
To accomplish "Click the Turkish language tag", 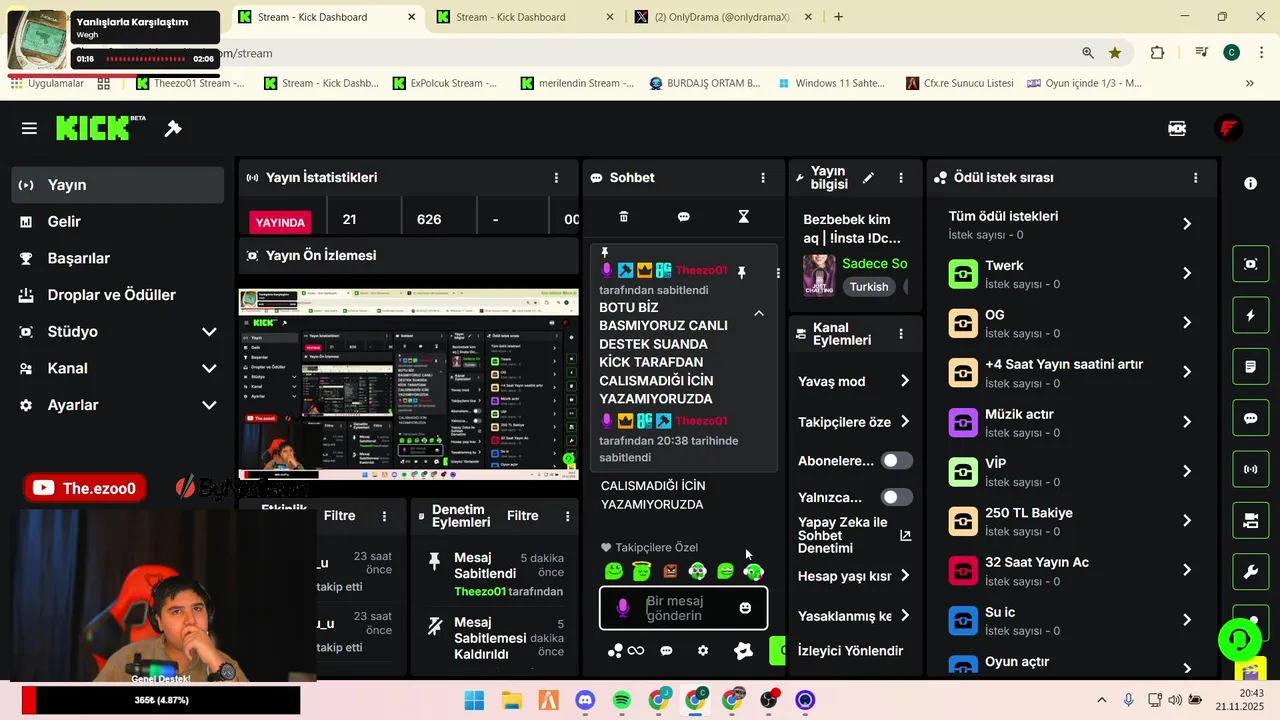I will (x=869, y=287).
